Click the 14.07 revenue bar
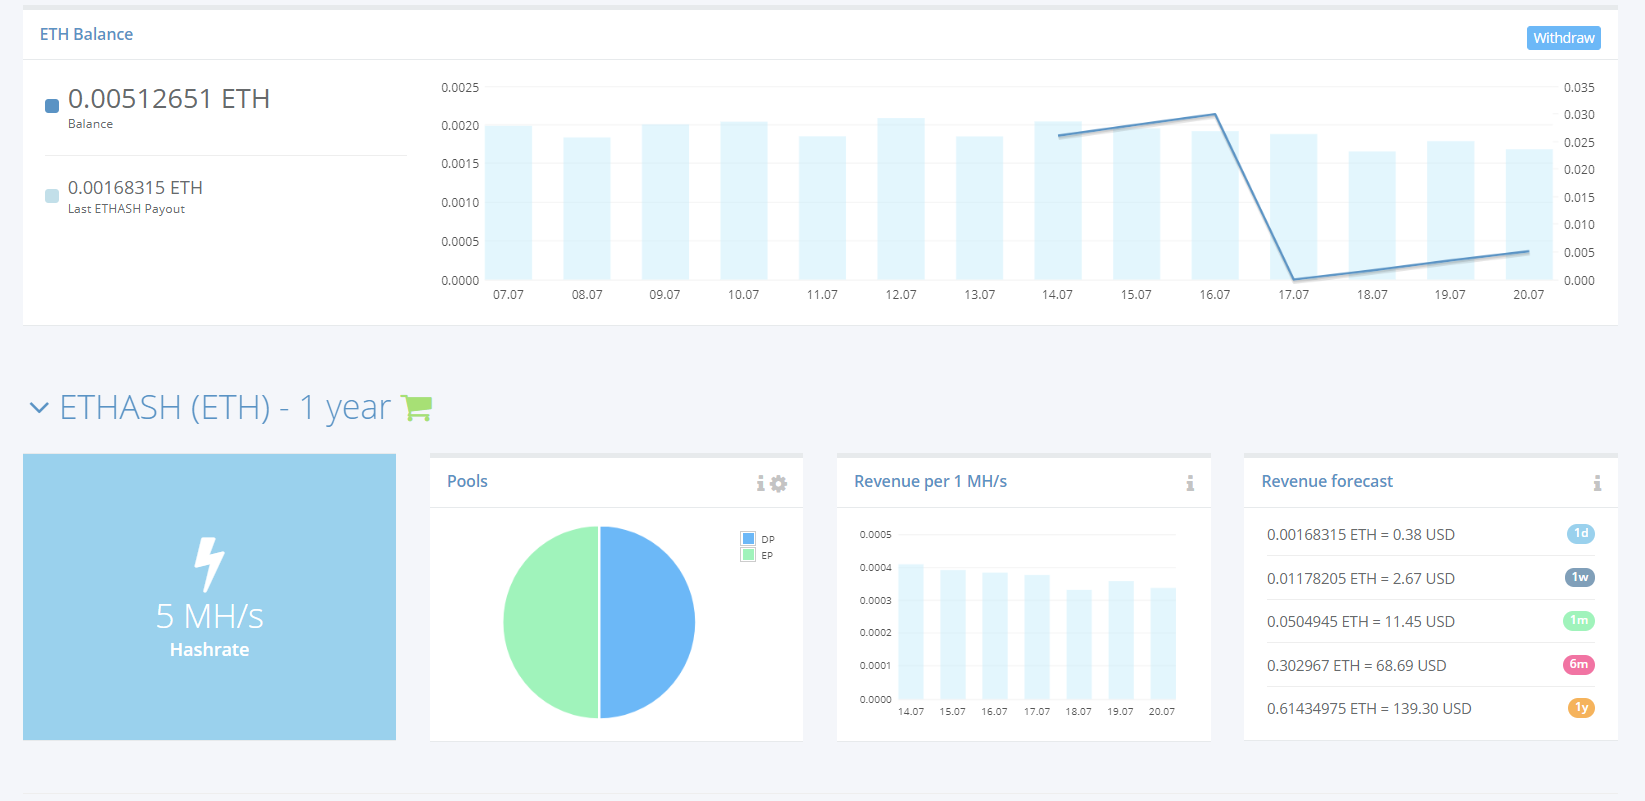 911,632
